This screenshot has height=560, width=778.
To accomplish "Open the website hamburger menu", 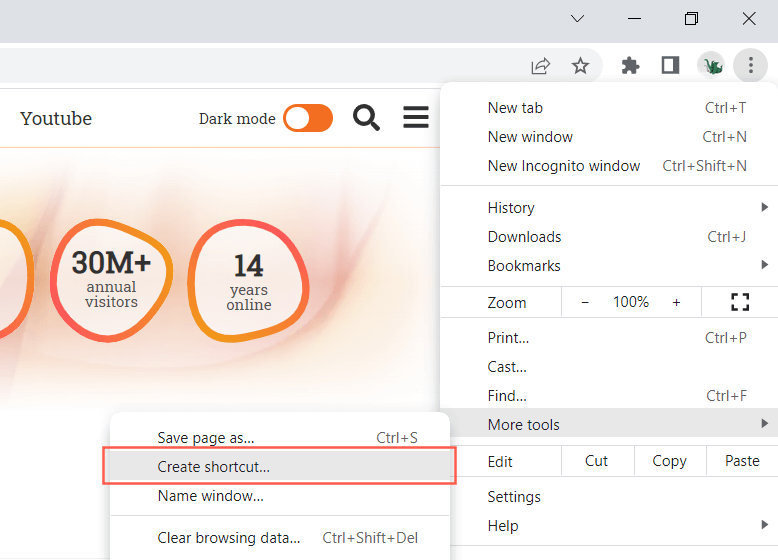I will tap(416, 118).
